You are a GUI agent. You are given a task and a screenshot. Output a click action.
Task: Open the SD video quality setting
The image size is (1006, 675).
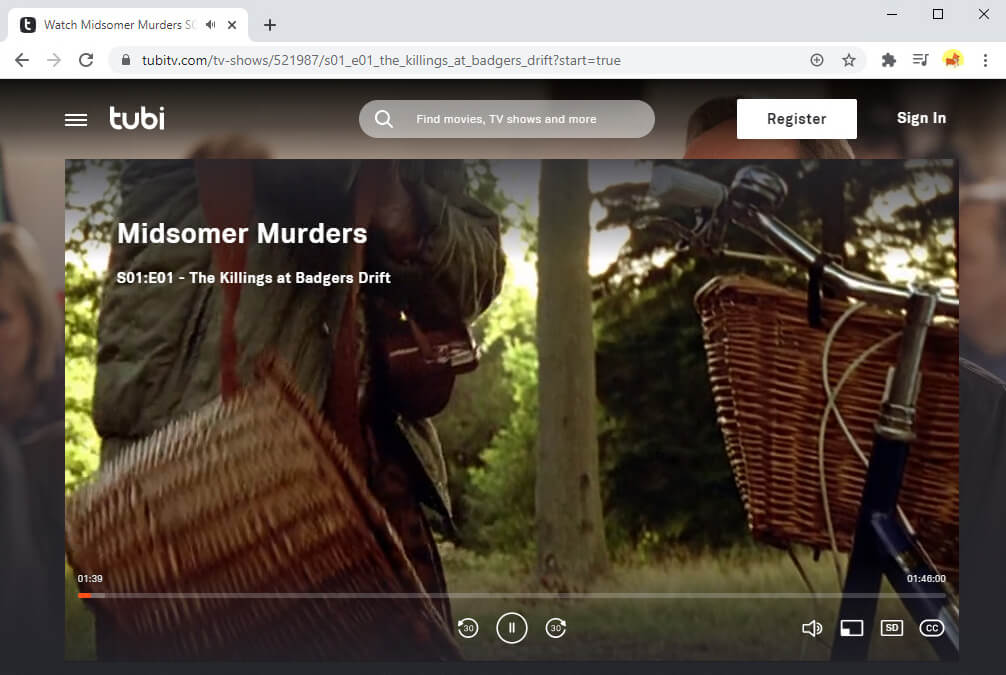pyautogui.click(x=891, y=628)
